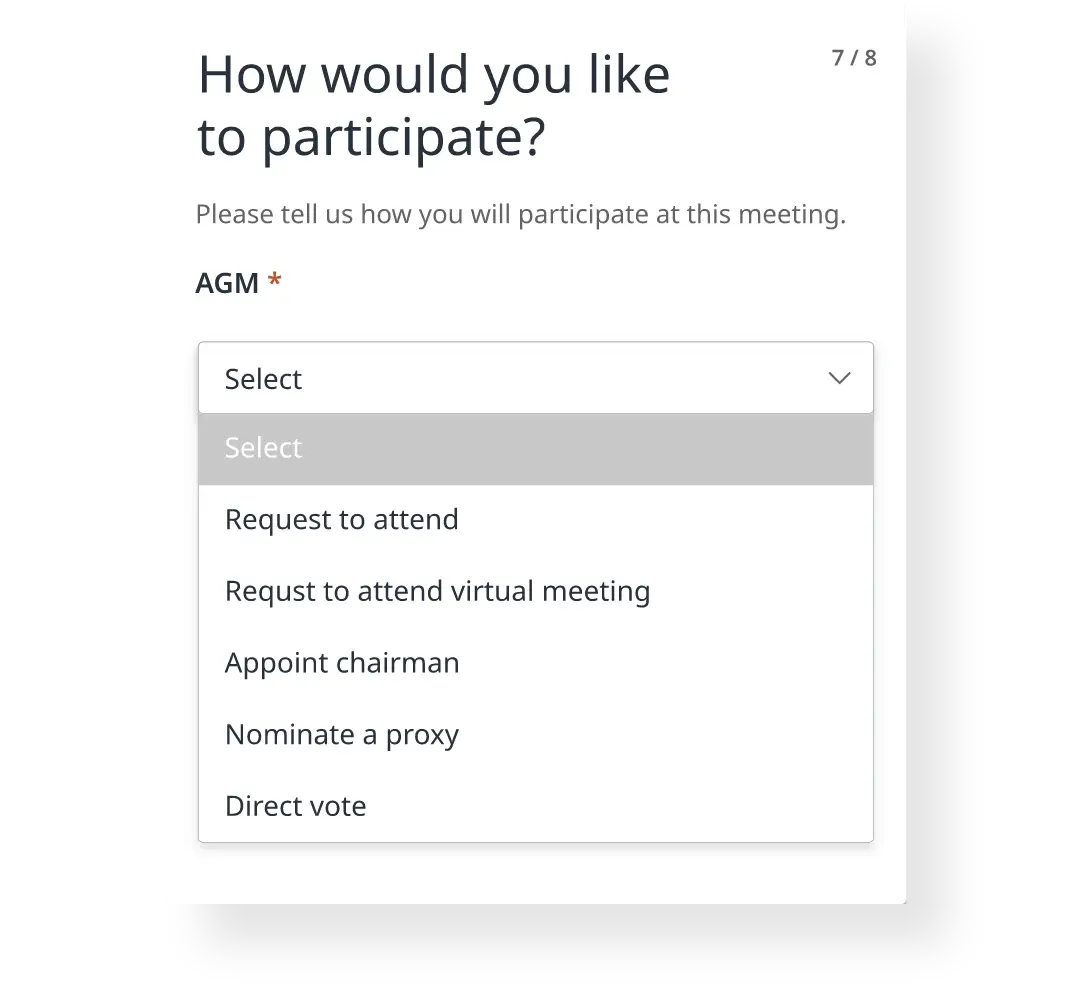The height and width of the screenshot is (986, 1072).
Task: Select Requst to attend virtual meeting
Action: pyautogui.click(x=437, y=591)
